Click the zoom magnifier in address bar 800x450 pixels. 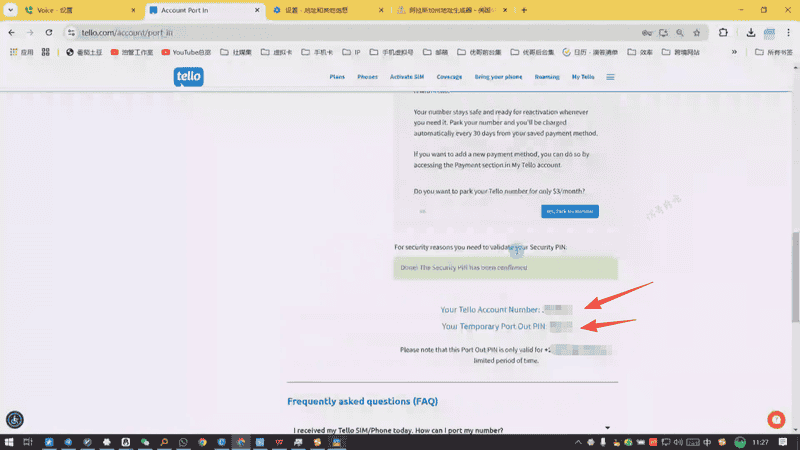click(x=680, y=33)
